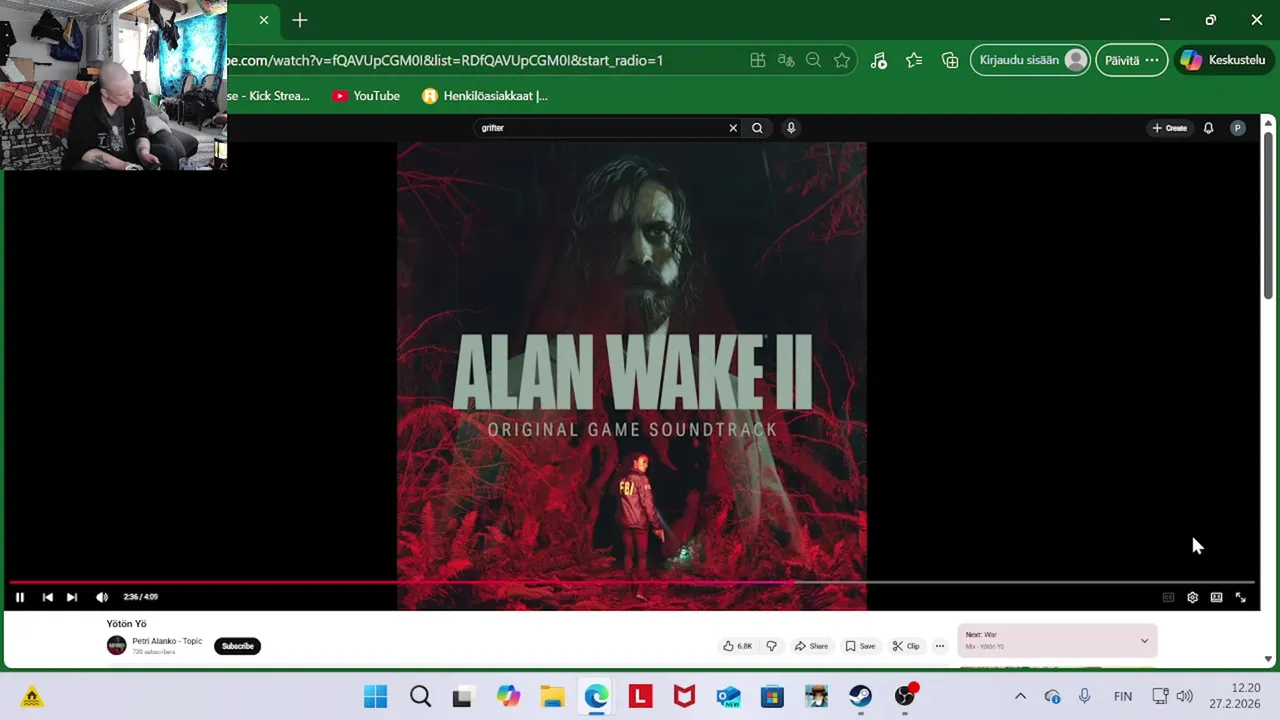Switch to theater mode view
This screenshot has height=720, width=1280.
tap(1216, 597)
